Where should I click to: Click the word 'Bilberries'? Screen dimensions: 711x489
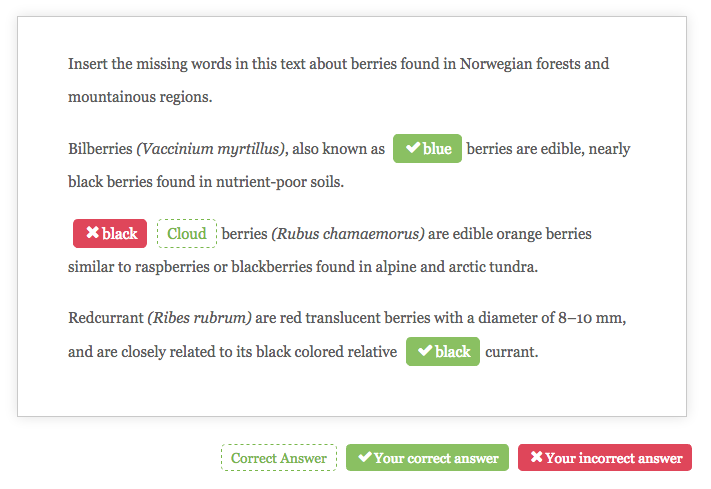click(100, 149)
